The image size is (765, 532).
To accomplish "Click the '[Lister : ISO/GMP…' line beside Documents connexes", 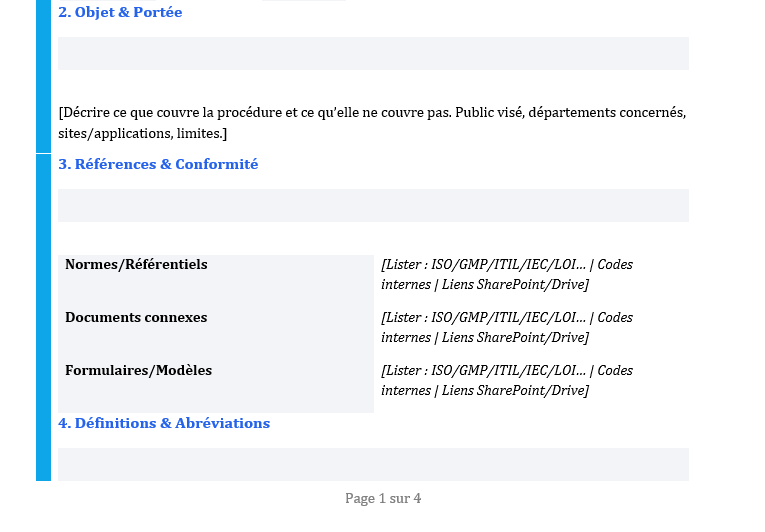I will pyautogui.click(x=506, y=318).
